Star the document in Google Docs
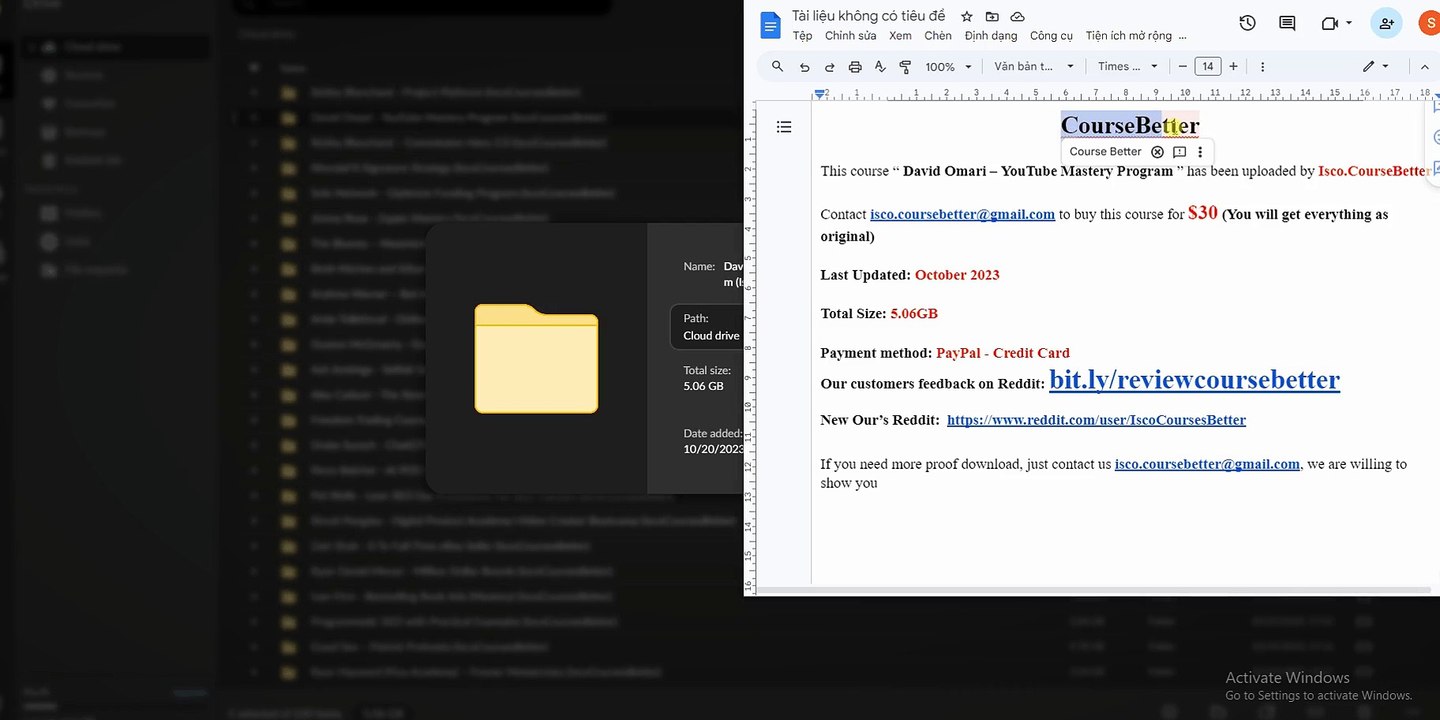 (967, 17)
